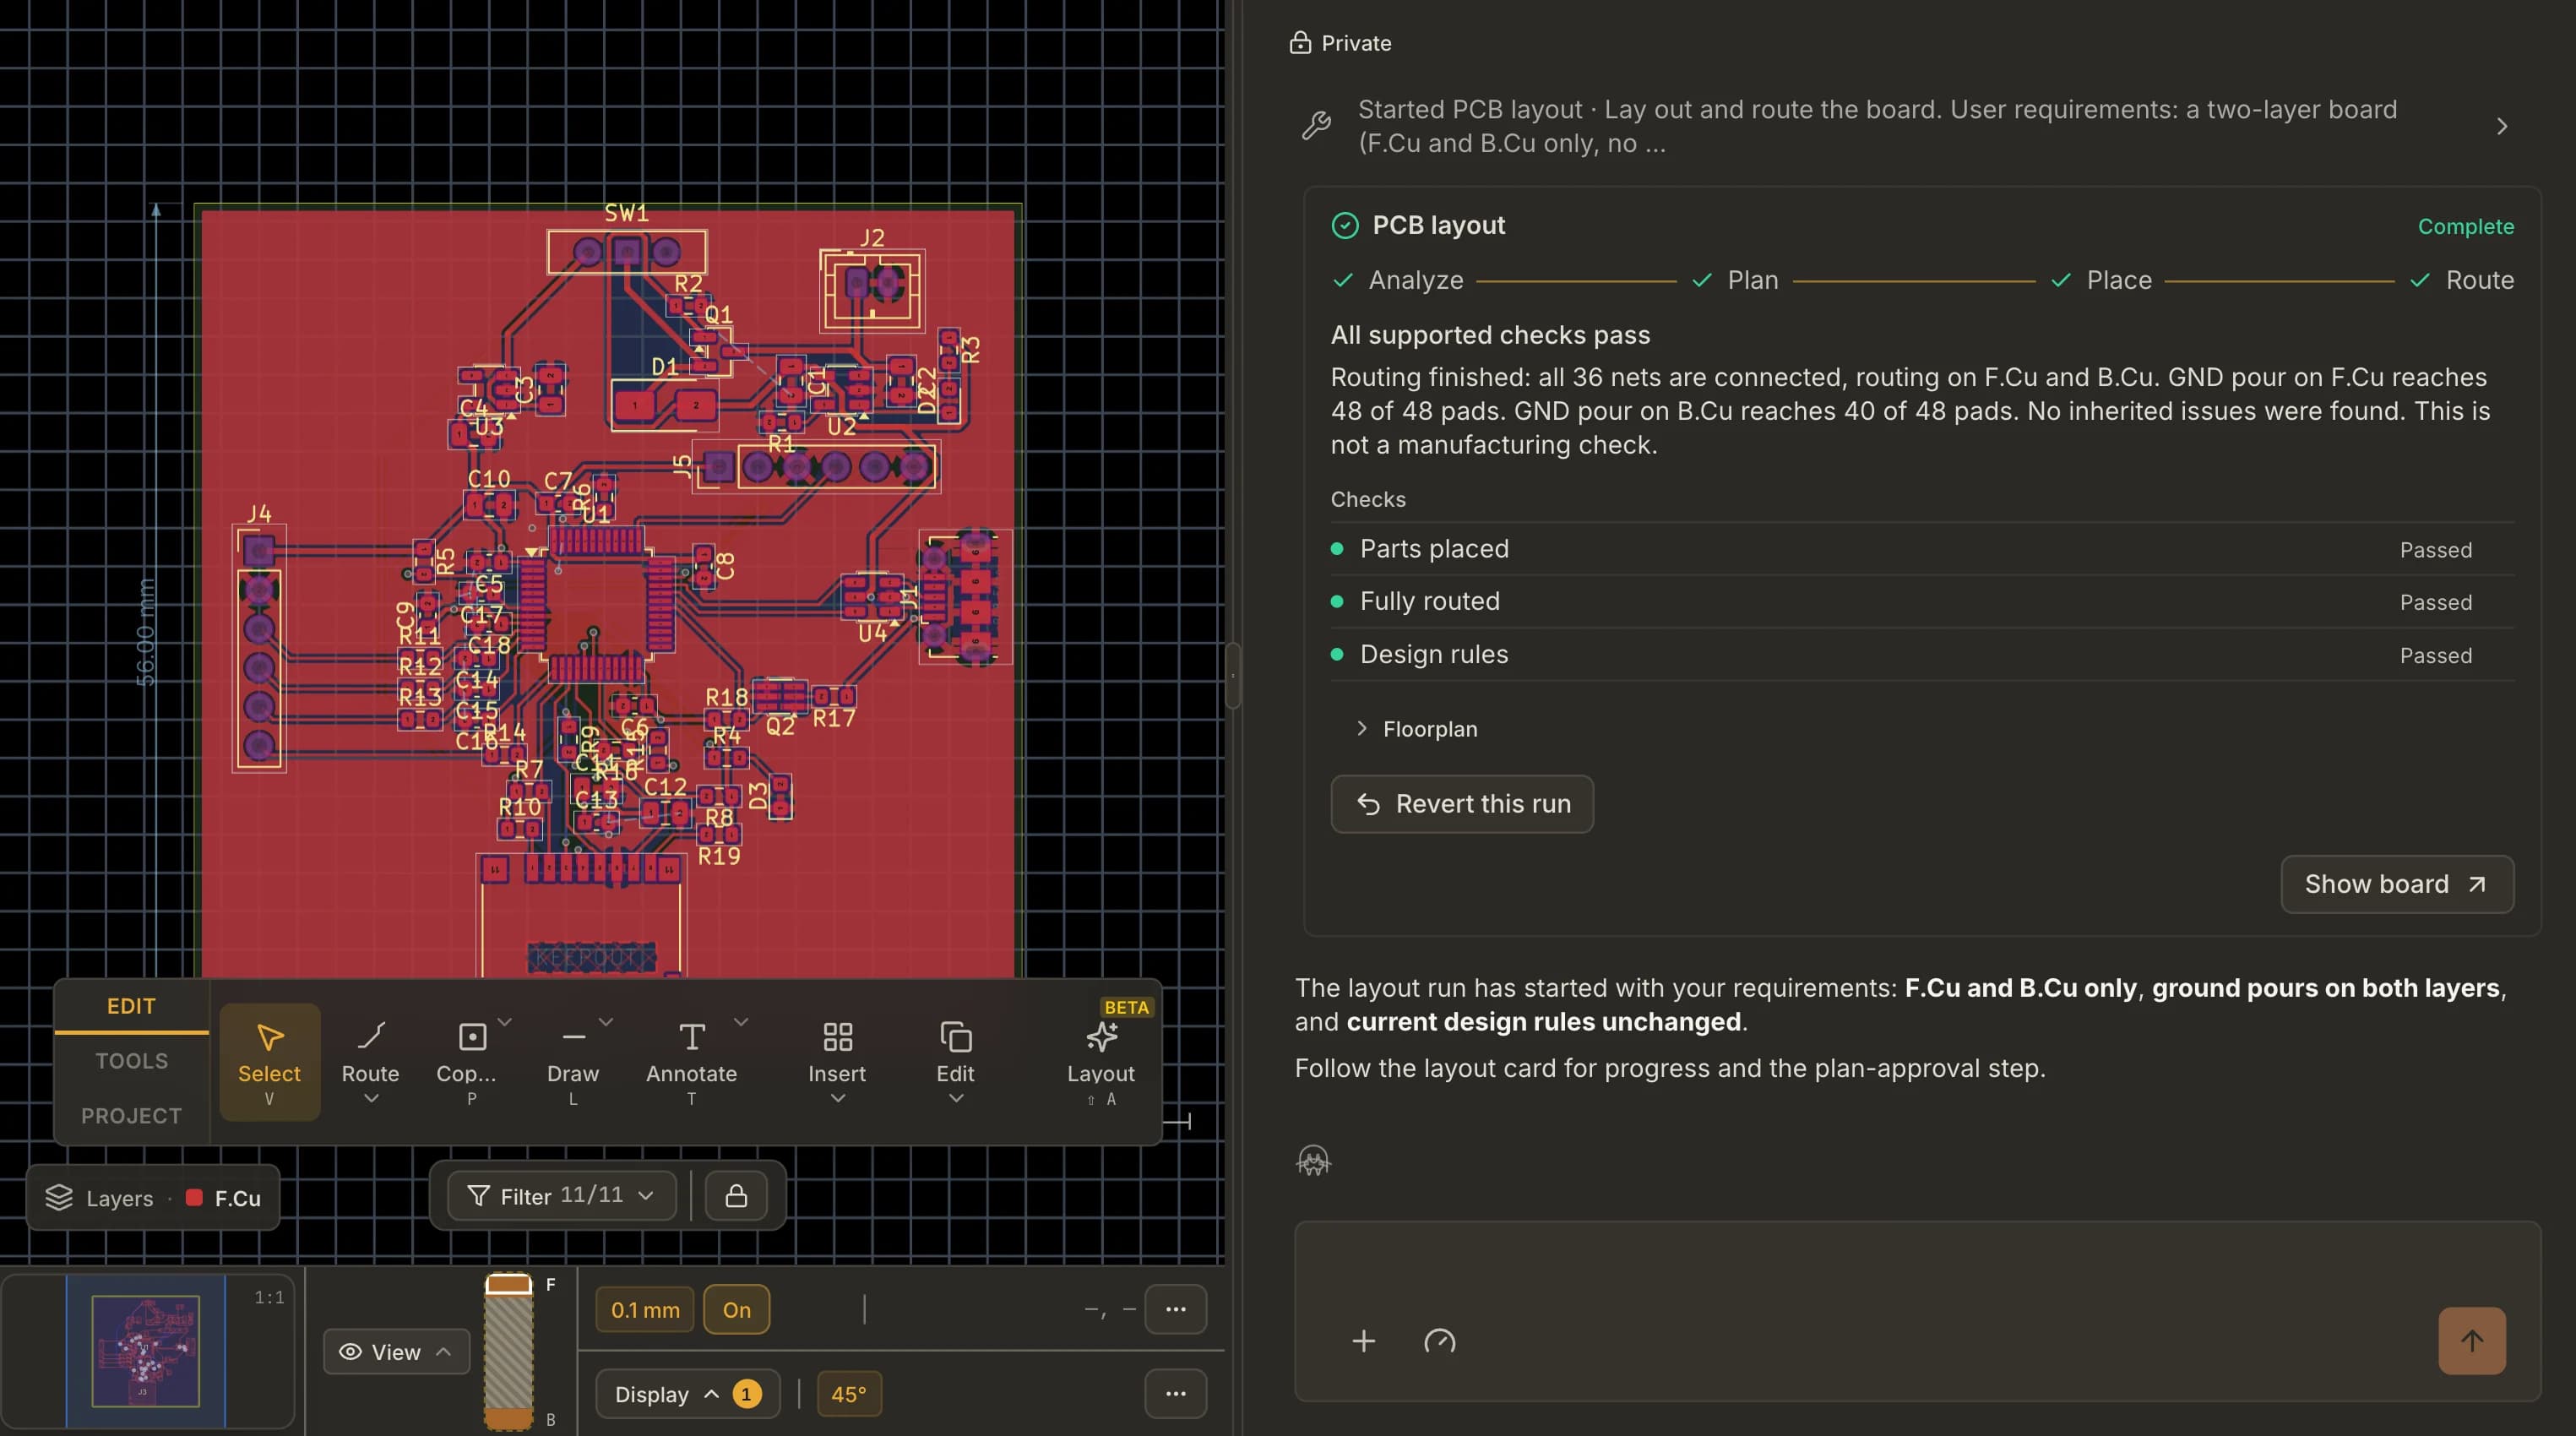Switch to the PROJECT tab
This screenshot has height=1436, width=2576.
(x=131, y=1115)
